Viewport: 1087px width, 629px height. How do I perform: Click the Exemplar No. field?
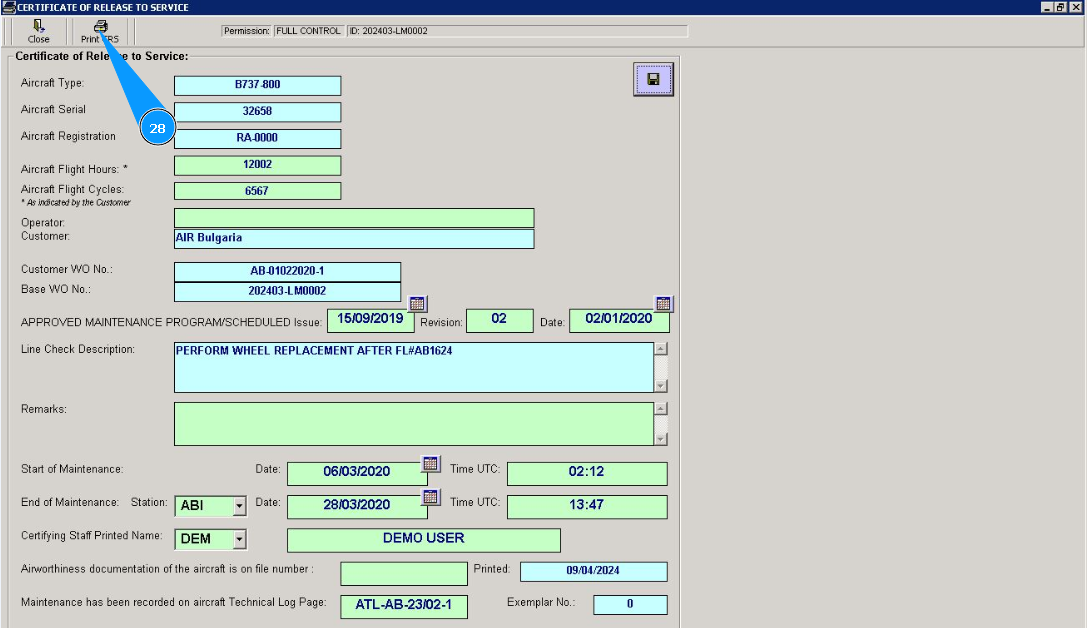[x=629, y=605]
